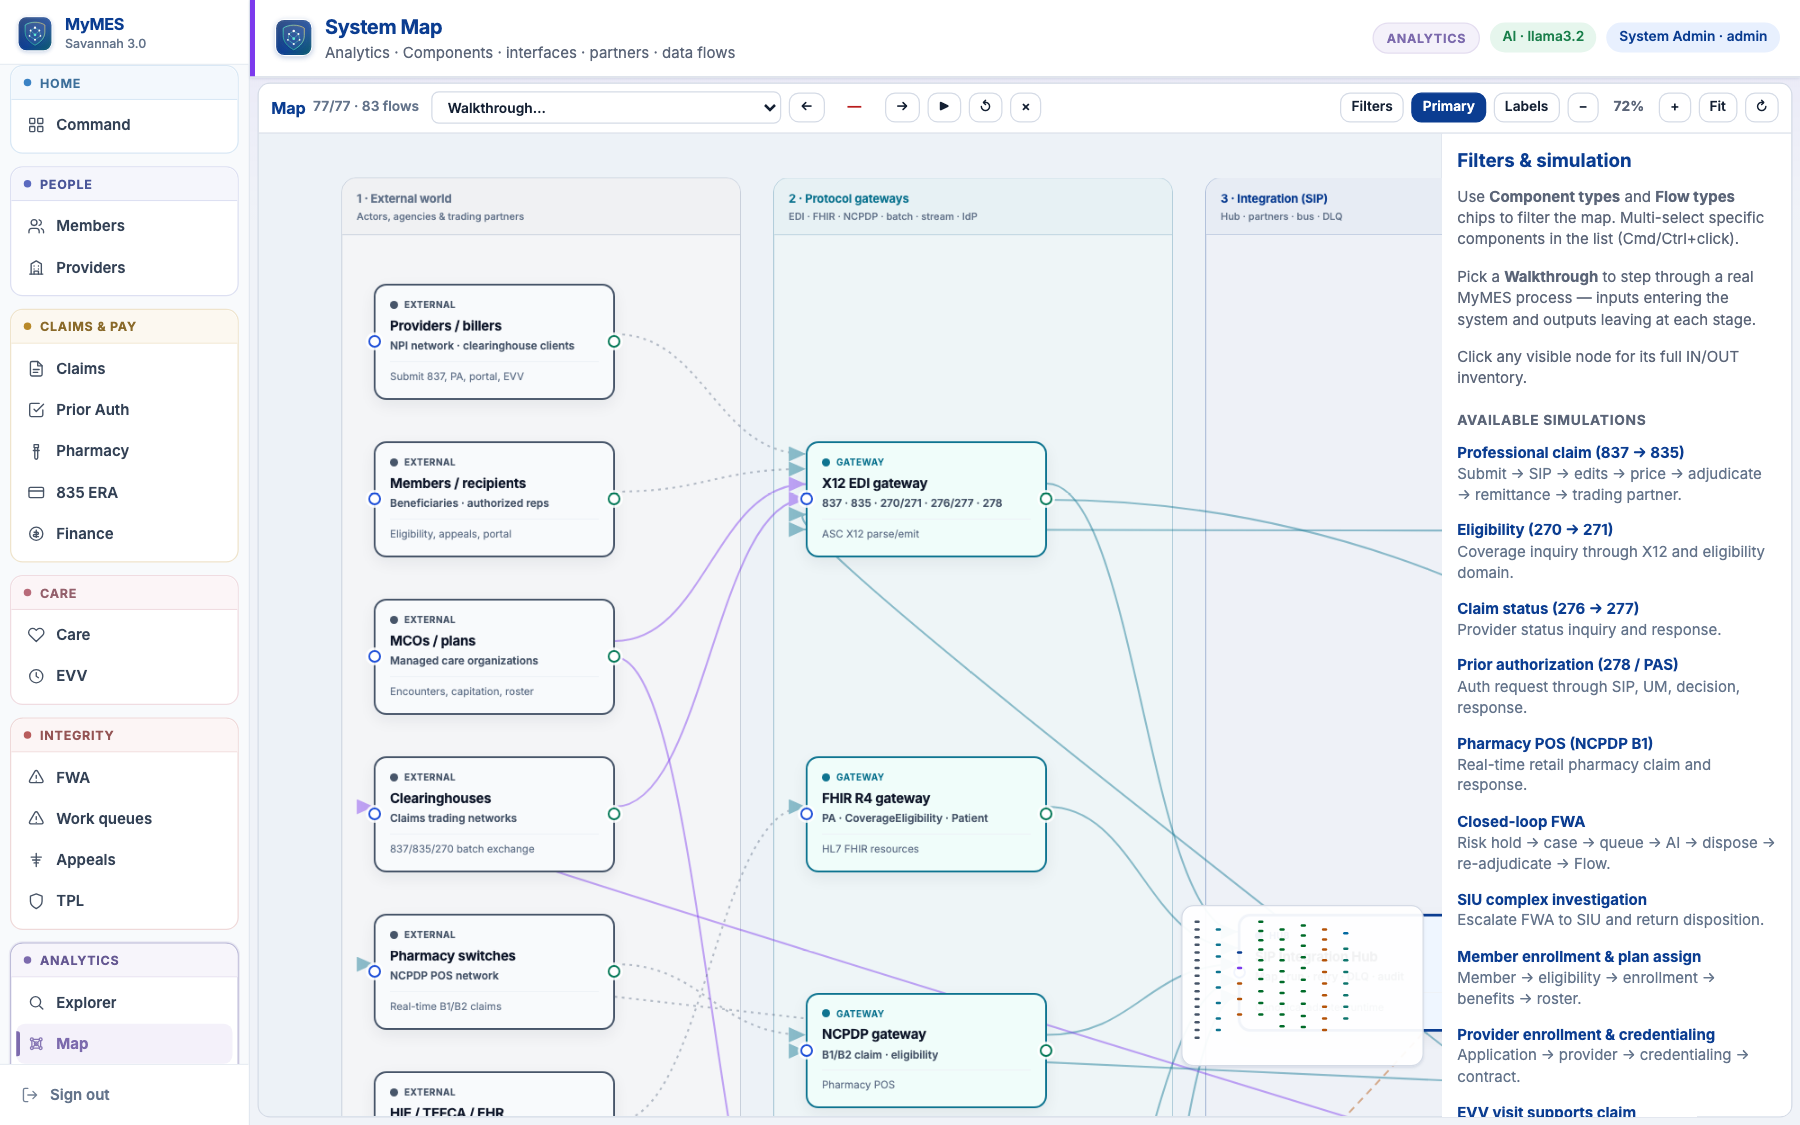Step to previous walkthrough stage
The image size is (1800, 1125).
807,107
